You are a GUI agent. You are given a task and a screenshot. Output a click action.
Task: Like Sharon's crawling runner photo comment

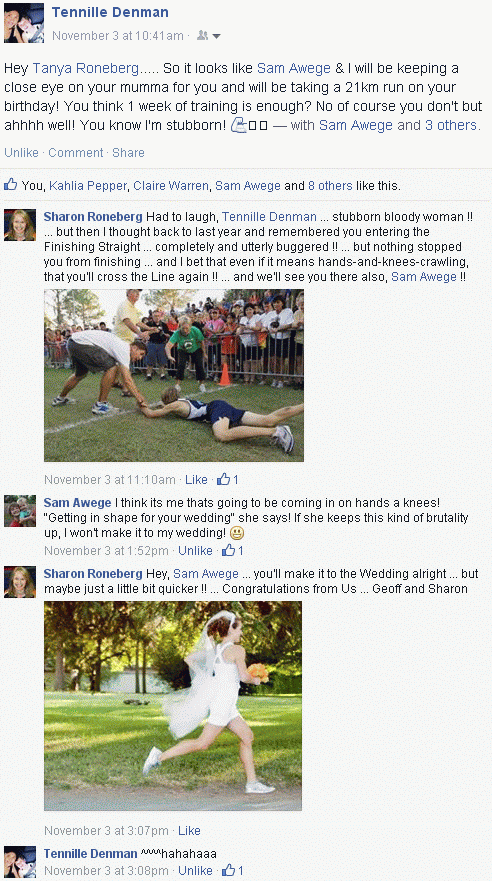[197, 480]
